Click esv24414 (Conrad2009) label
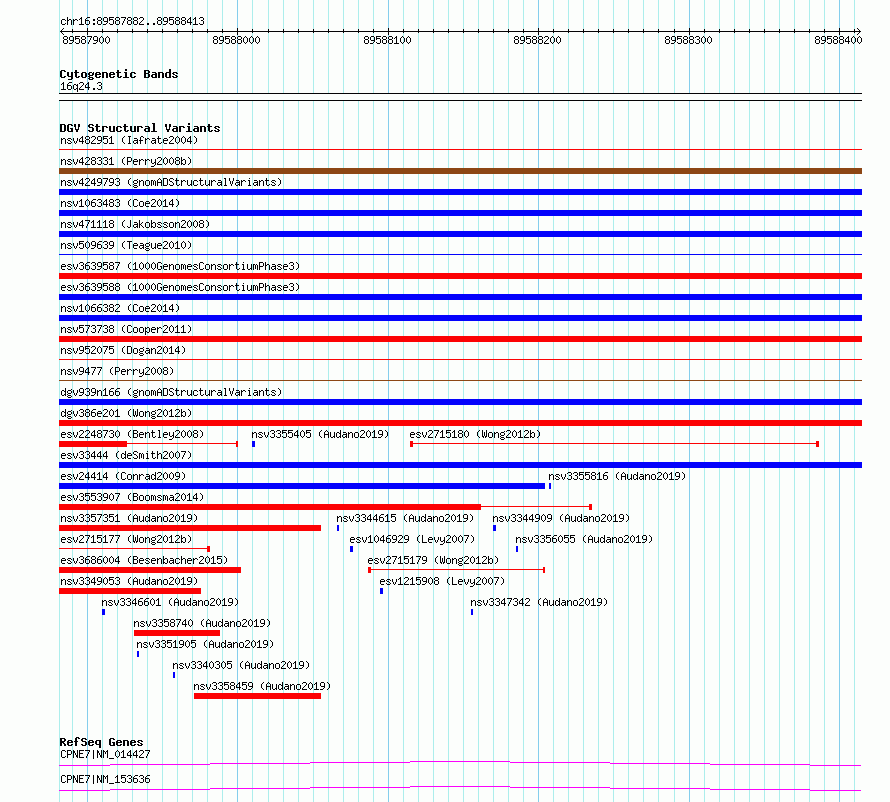The image size is (890, 802). point(123,476)
